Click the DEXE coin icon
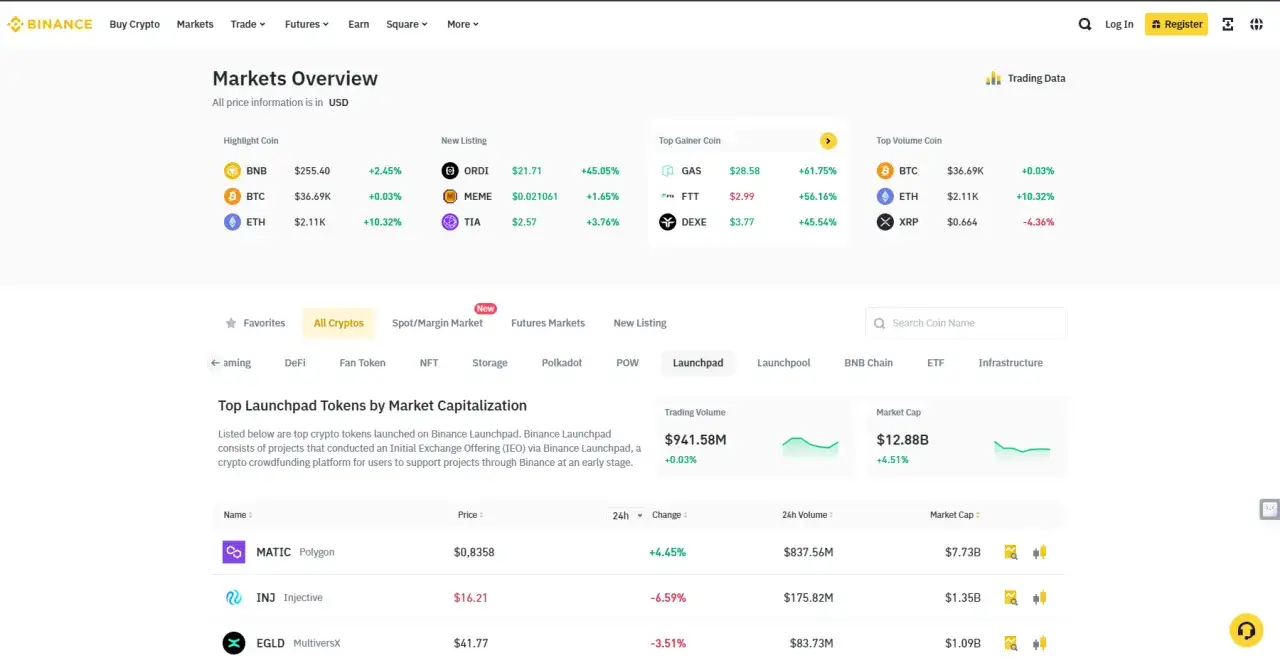The image size is (1280, 663). (667, 222)
